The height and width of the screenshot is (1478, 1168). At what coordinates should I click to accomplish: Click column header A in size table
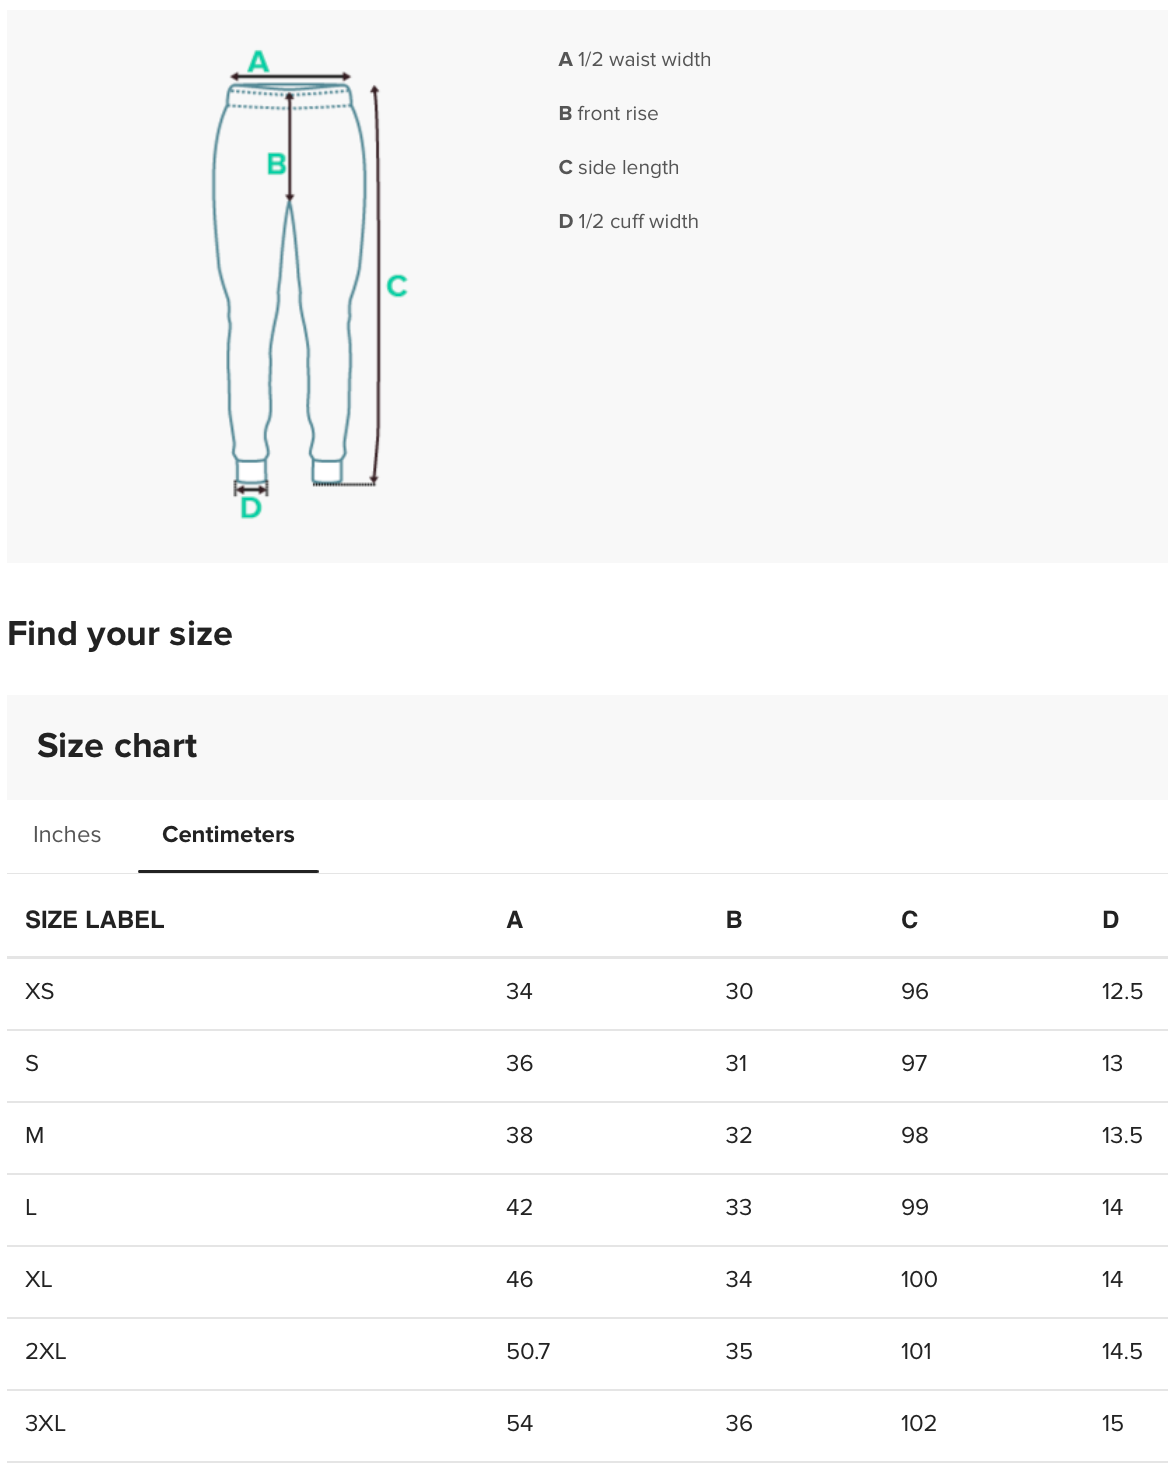tap(514, 920)
